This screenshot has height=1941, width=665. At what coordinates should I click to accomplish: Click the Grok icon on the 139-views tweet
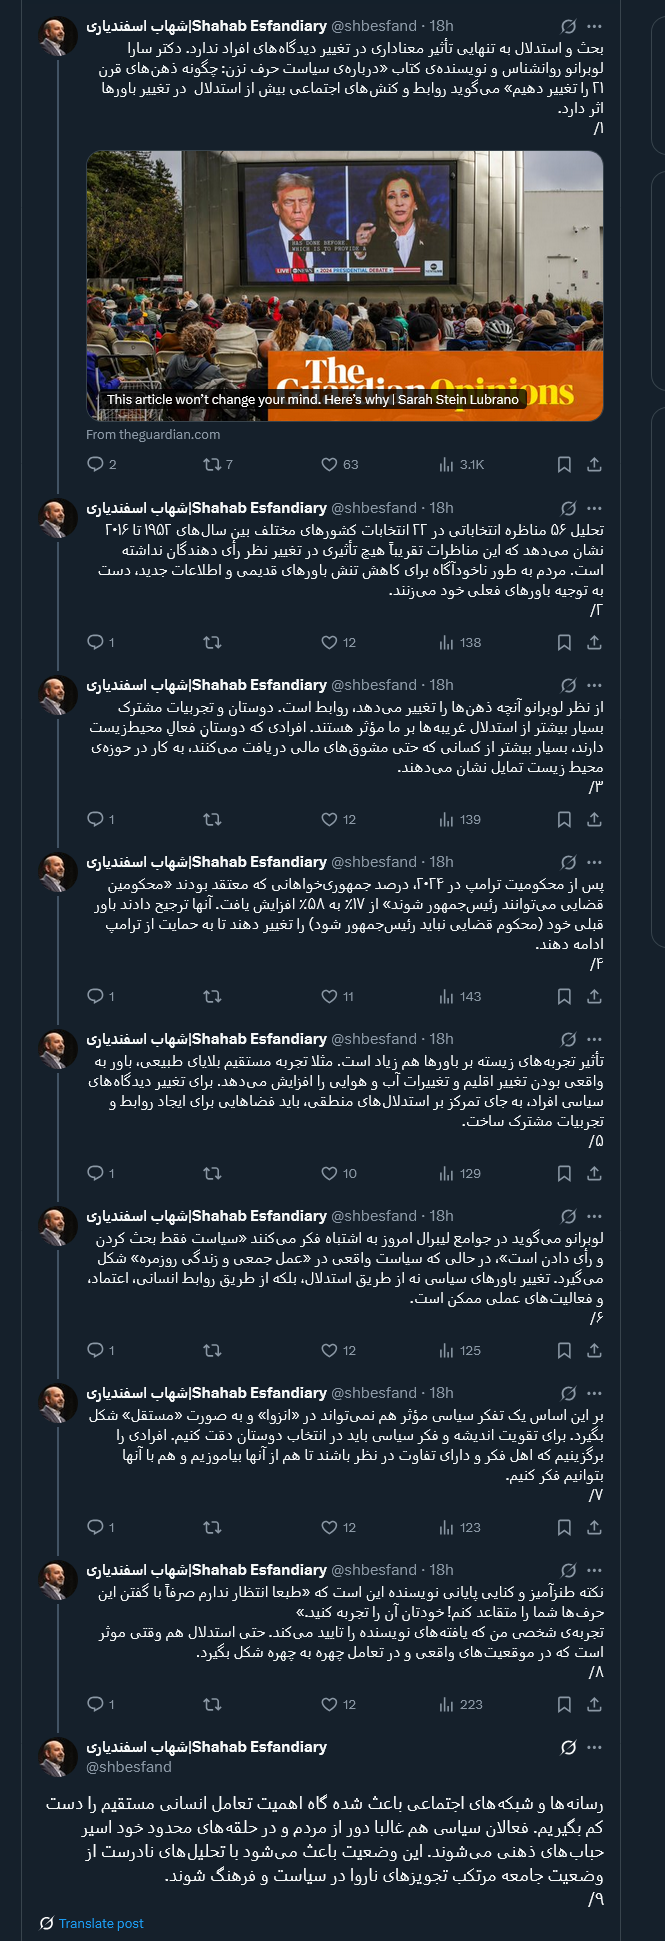coord(568,685)
